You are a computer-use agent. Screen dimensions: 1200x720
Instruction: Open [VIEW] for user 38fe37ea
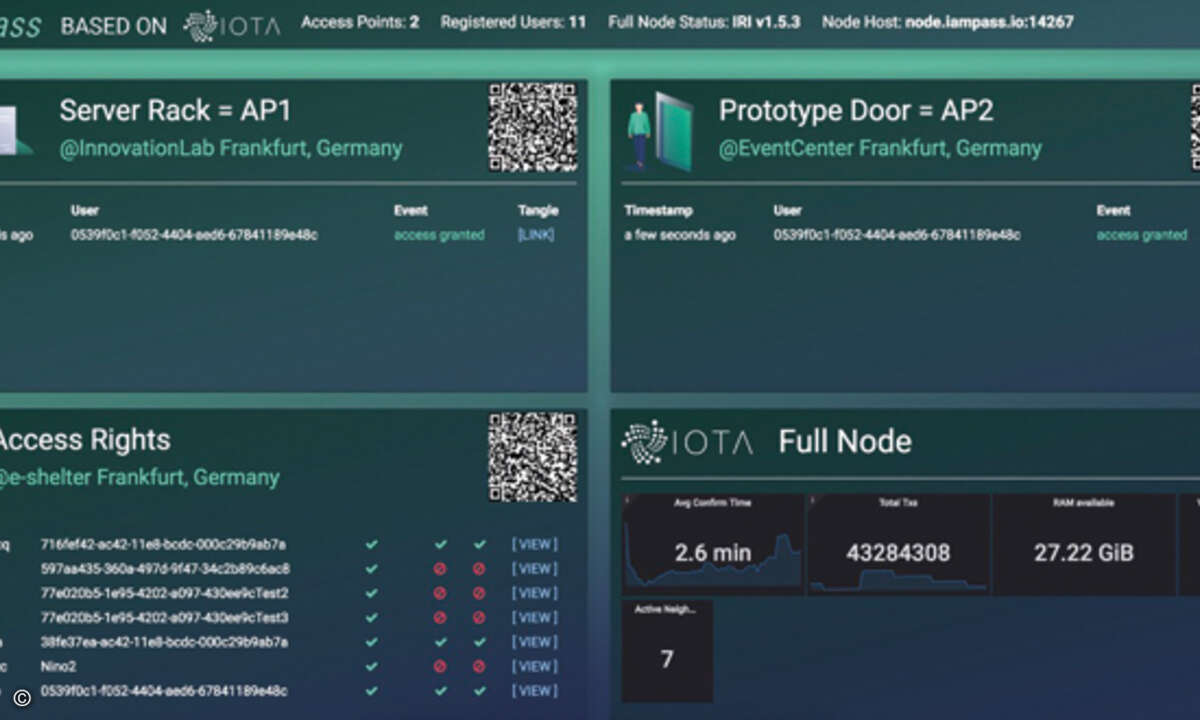(x=535, y=642)
